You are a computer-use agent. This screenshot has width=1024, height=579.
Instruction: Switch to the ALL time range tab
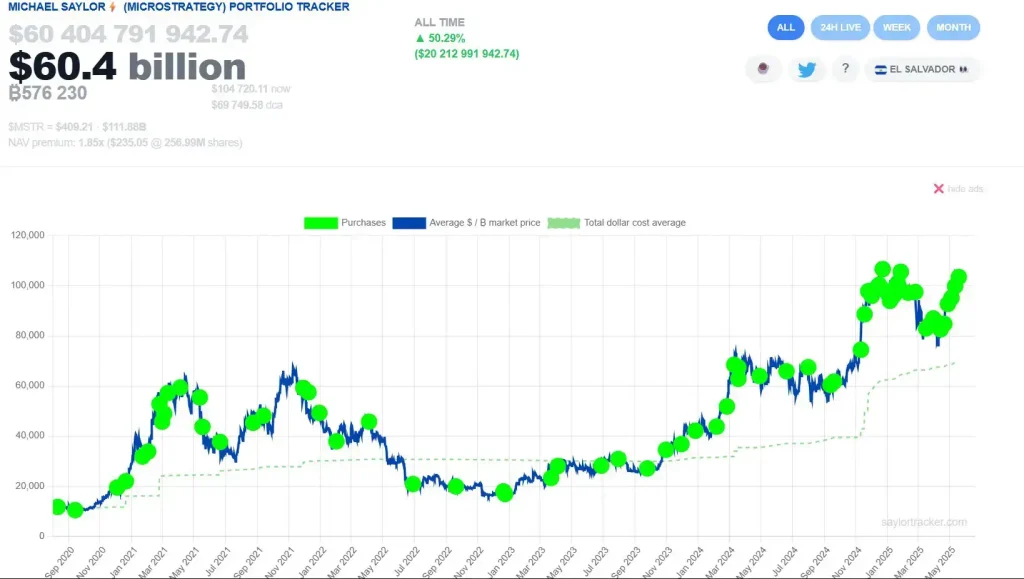pyautogui.click(x=786, y=27)
